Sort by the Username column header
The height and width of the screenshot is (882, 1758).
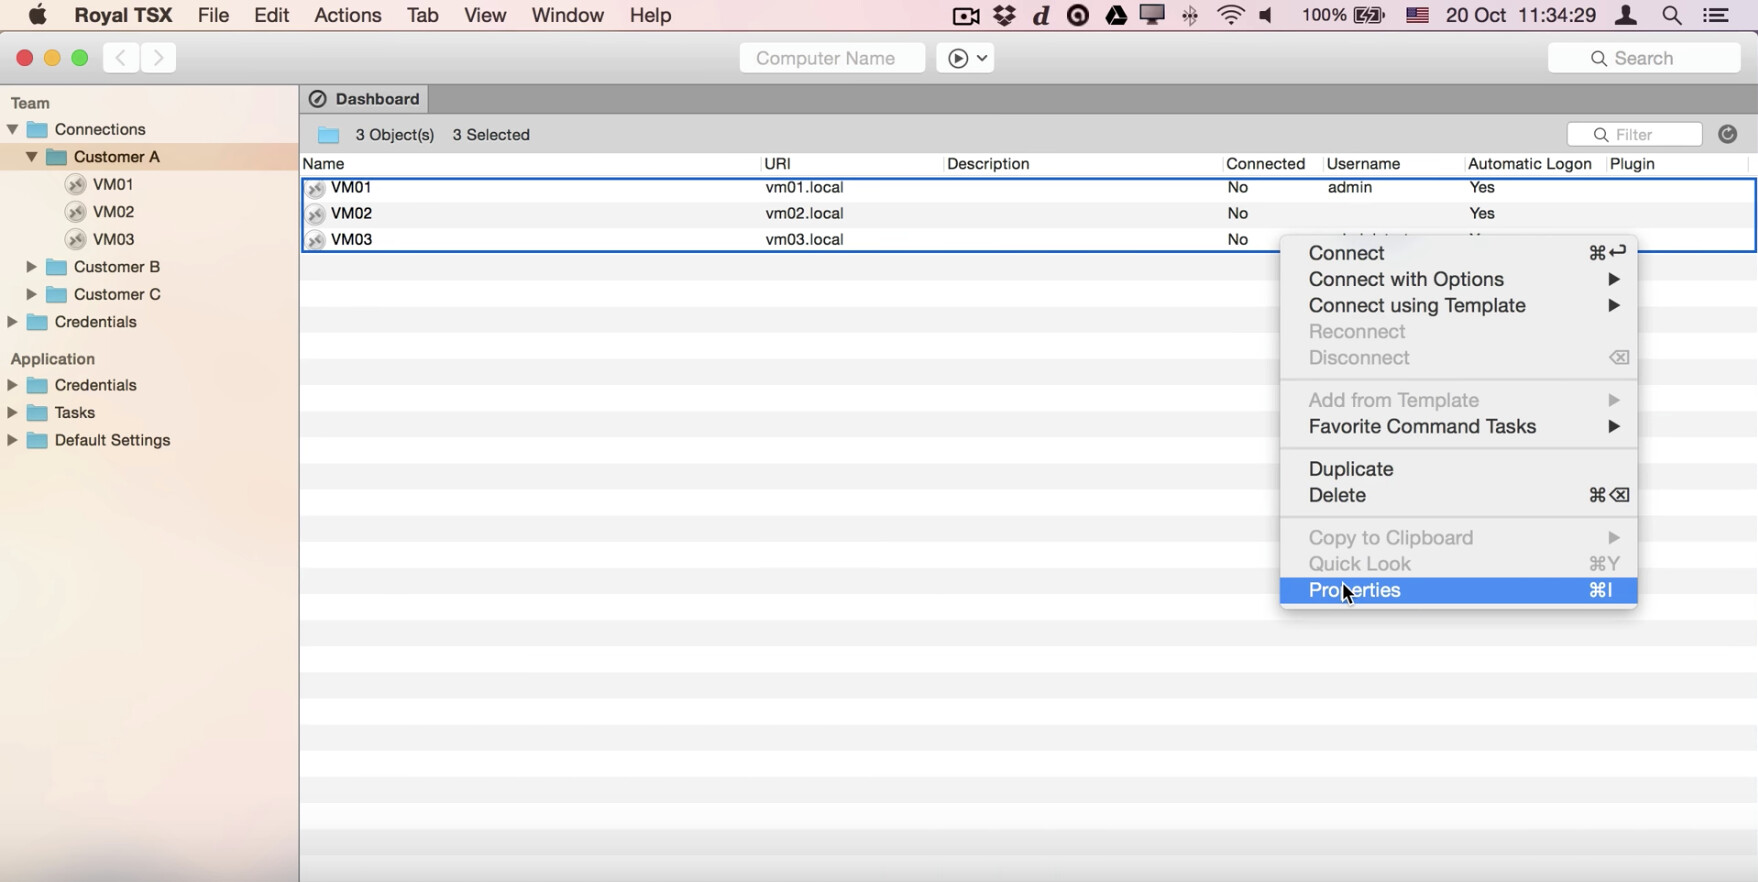click(x=1363, y=164)
